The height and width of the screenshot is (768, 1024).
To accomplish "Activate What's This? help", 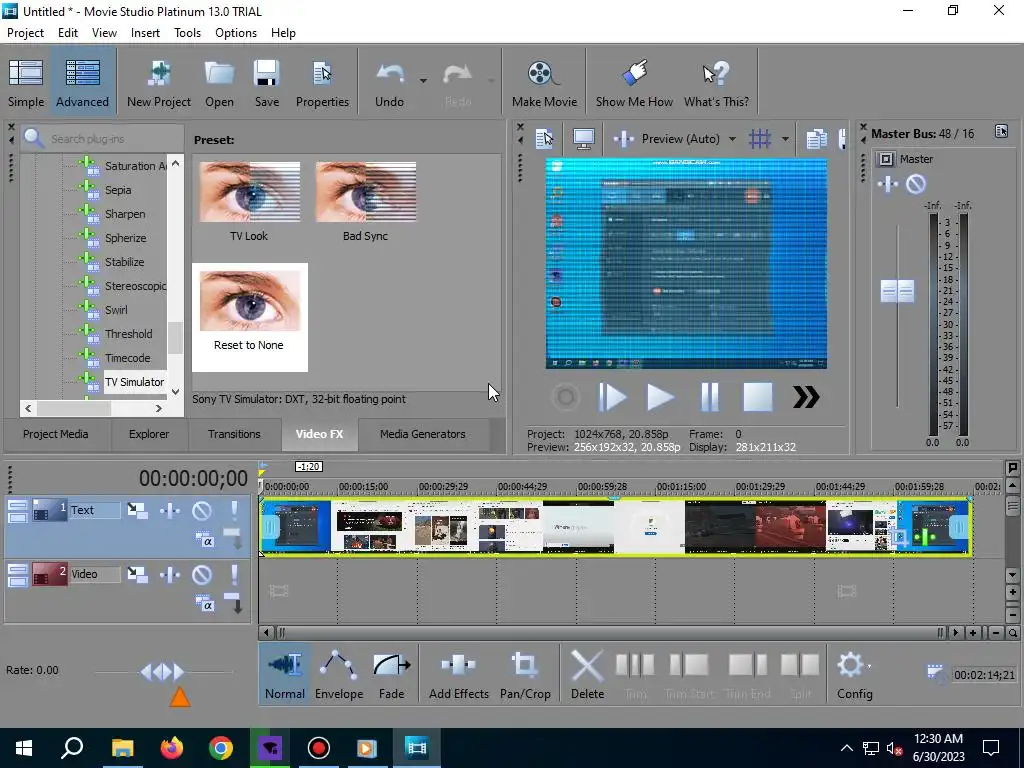I will coord(716,83).
